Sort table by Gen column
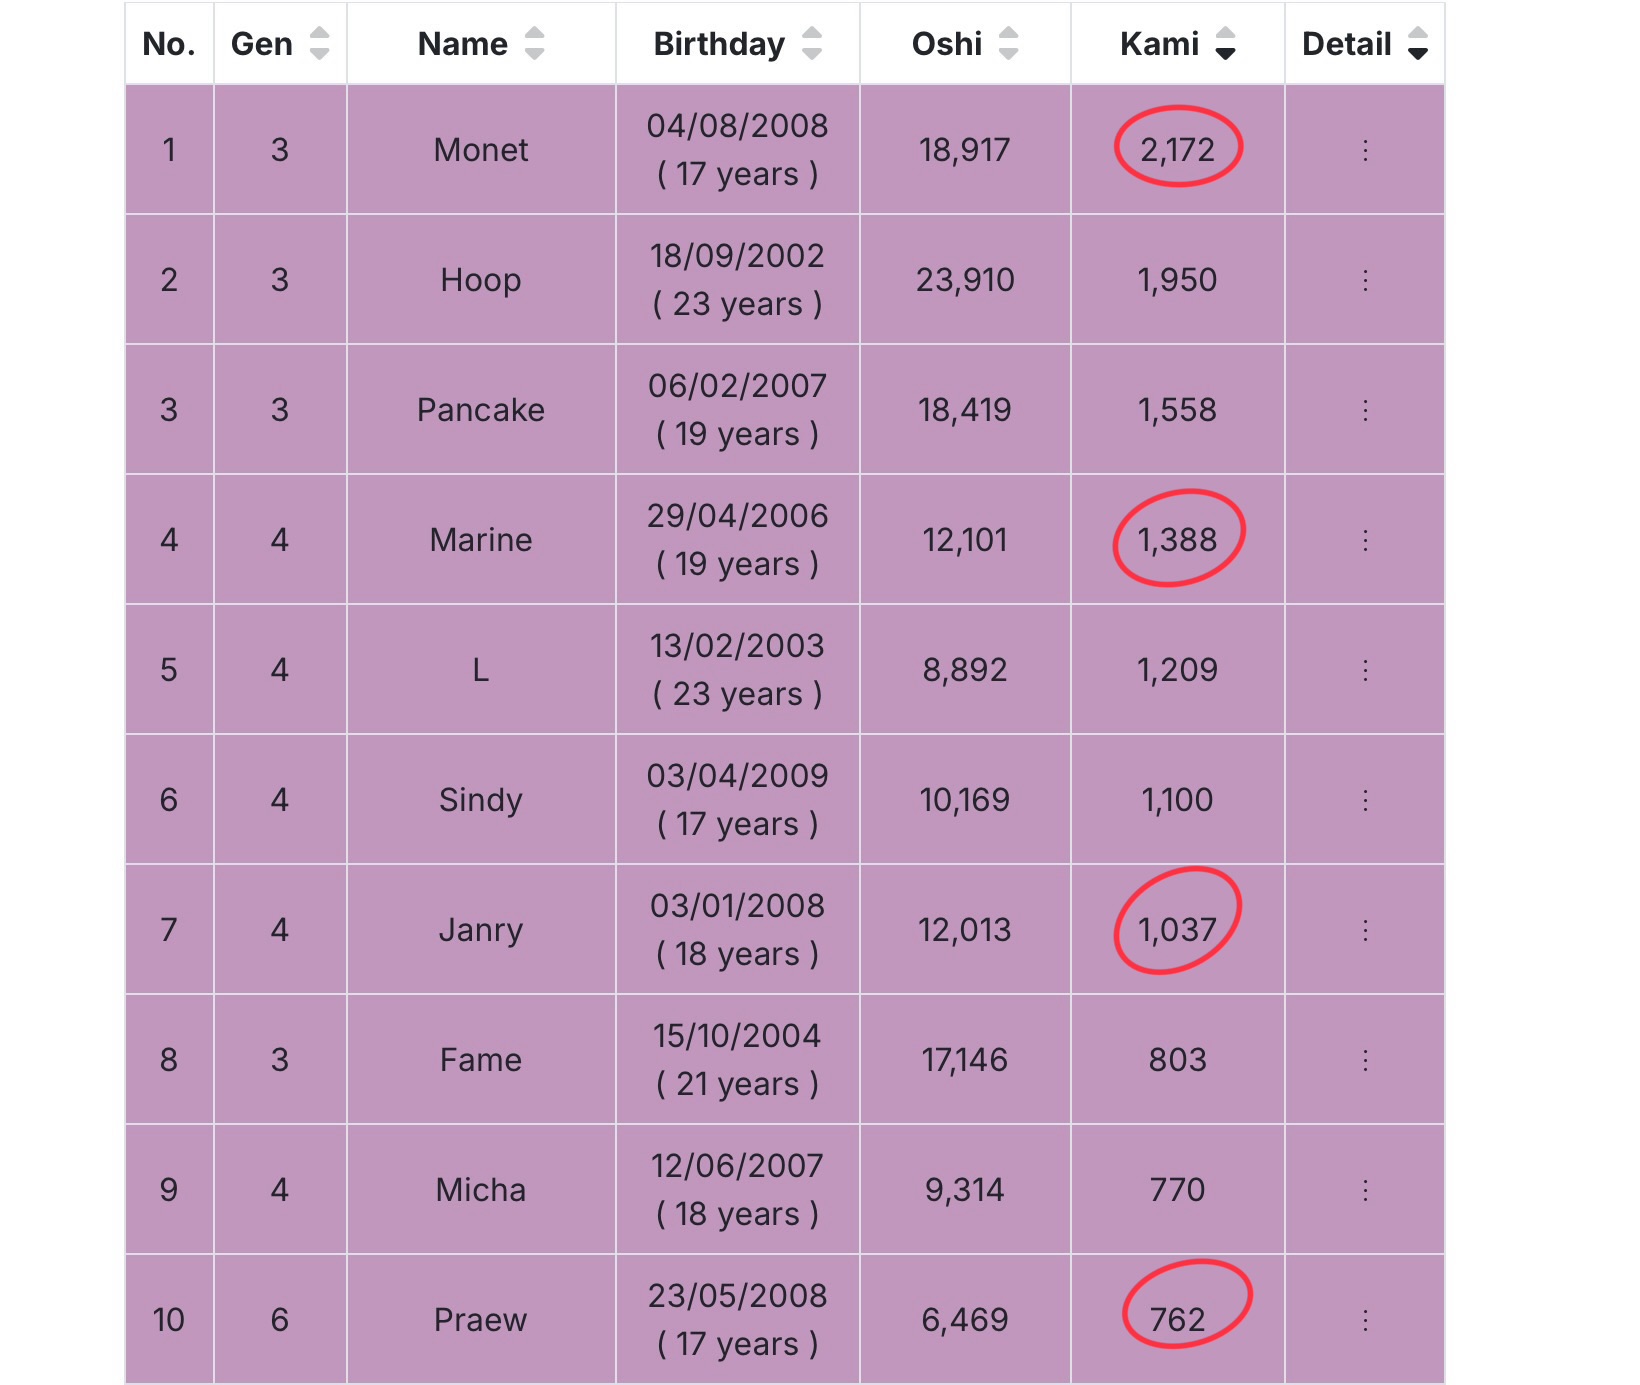The image size is (1640, 1385). [319, 43]
